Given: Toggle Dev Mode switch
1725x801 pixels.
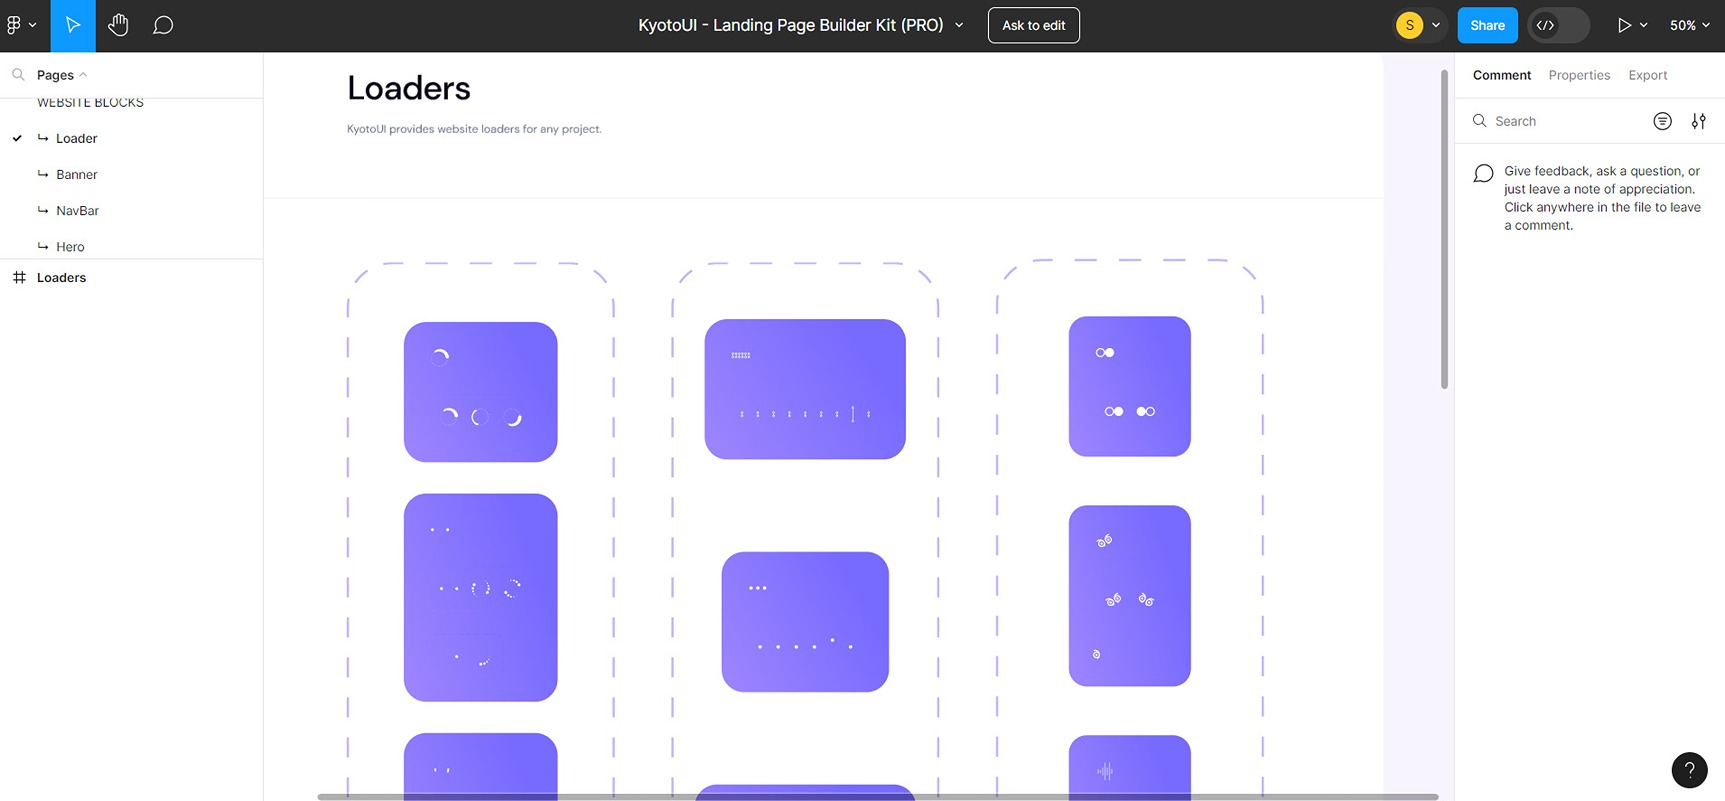Looking at the screenshot, I should 1558,25.
